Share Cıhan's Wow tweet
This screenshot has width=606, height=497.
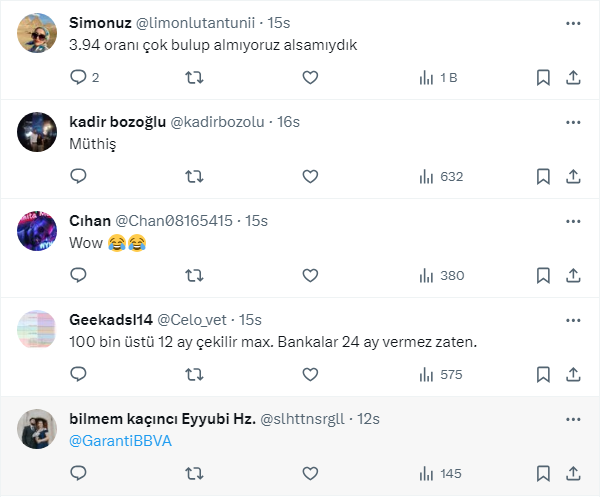573,275
